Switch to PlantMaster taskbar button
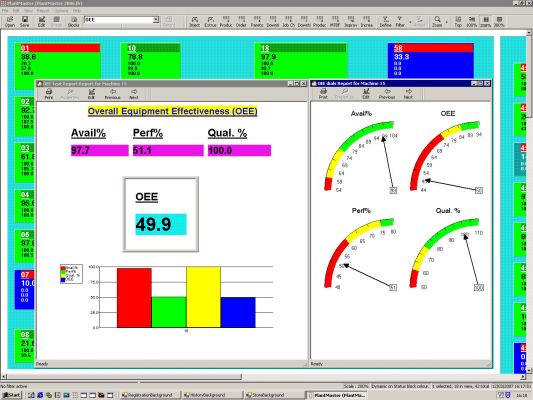Viewport: 533px width, 400px height. (337, 395)
